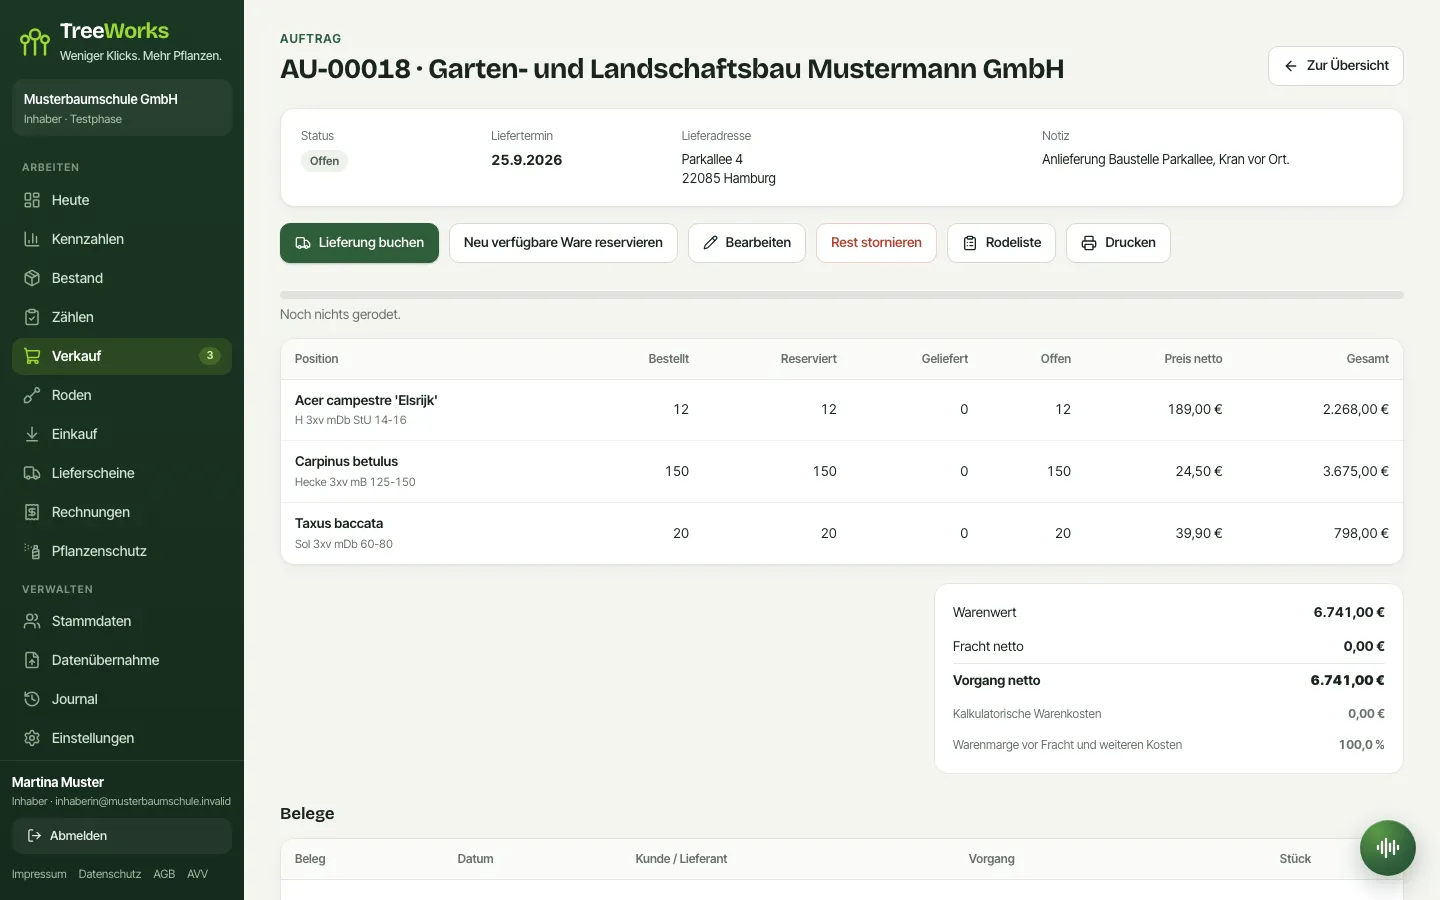Image resolution: width=1440 pixels, height=900 pixels.
Task: Open the AGB footer link
Action: [164, 874]
